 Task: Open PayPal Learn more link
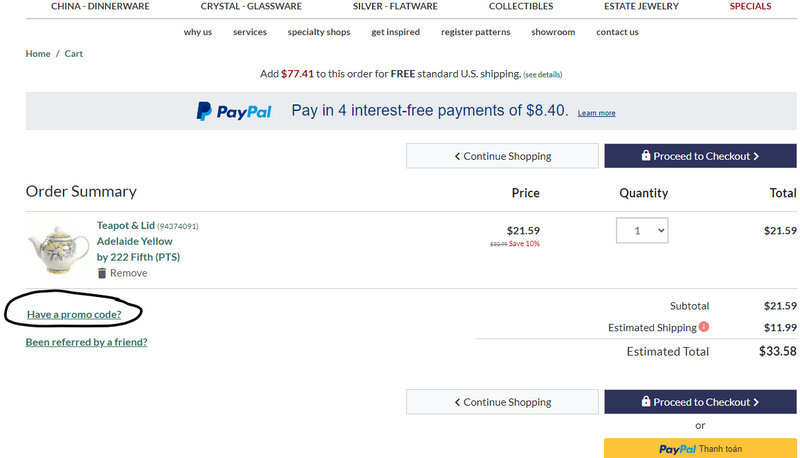(x=596, y=113)
